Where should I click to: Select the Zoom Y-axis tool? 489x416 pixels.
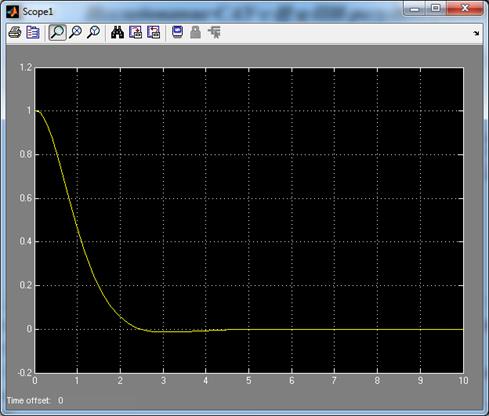pos(94,33)
